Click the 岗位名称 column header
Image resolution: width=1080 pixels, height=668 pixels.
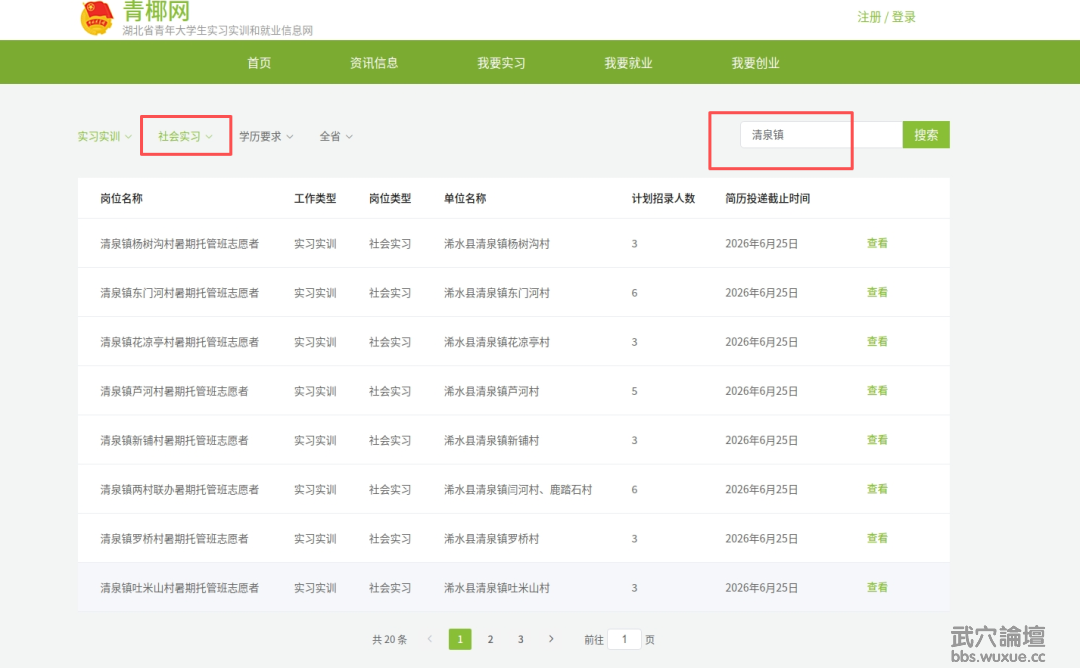pos(121,198)
